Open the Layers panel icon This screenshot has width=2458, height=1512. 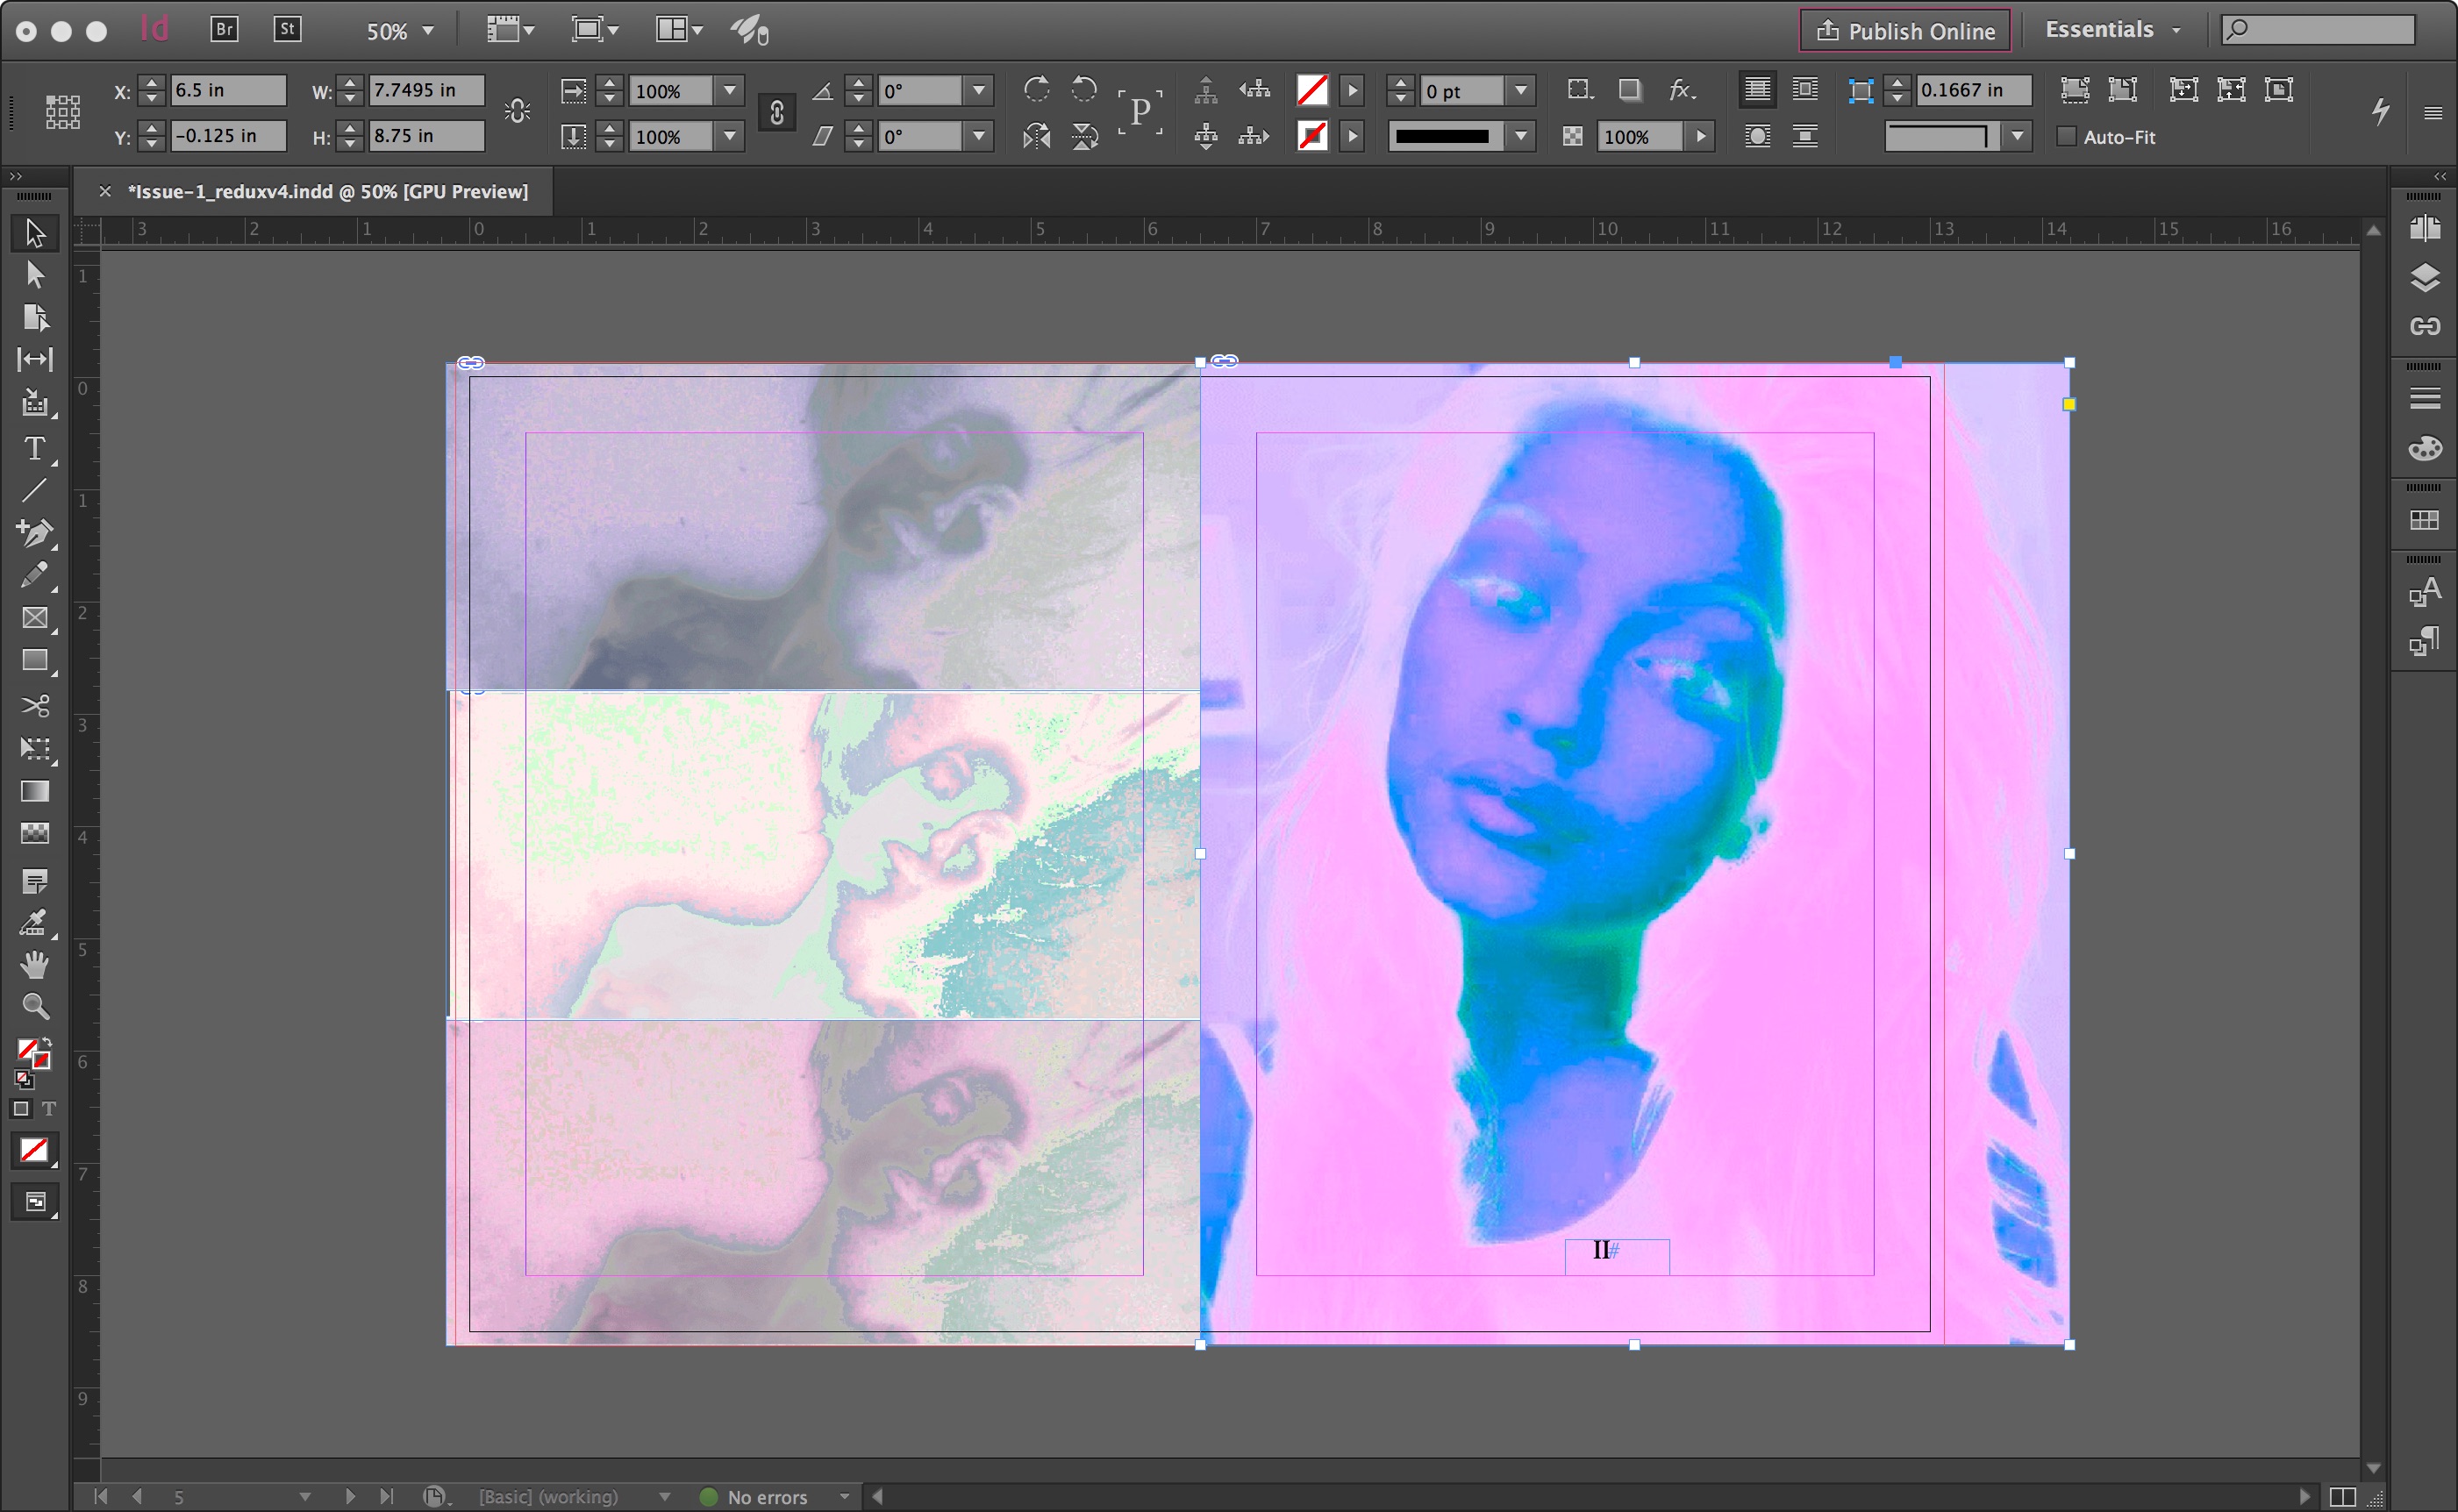[x=2424, y=277]
